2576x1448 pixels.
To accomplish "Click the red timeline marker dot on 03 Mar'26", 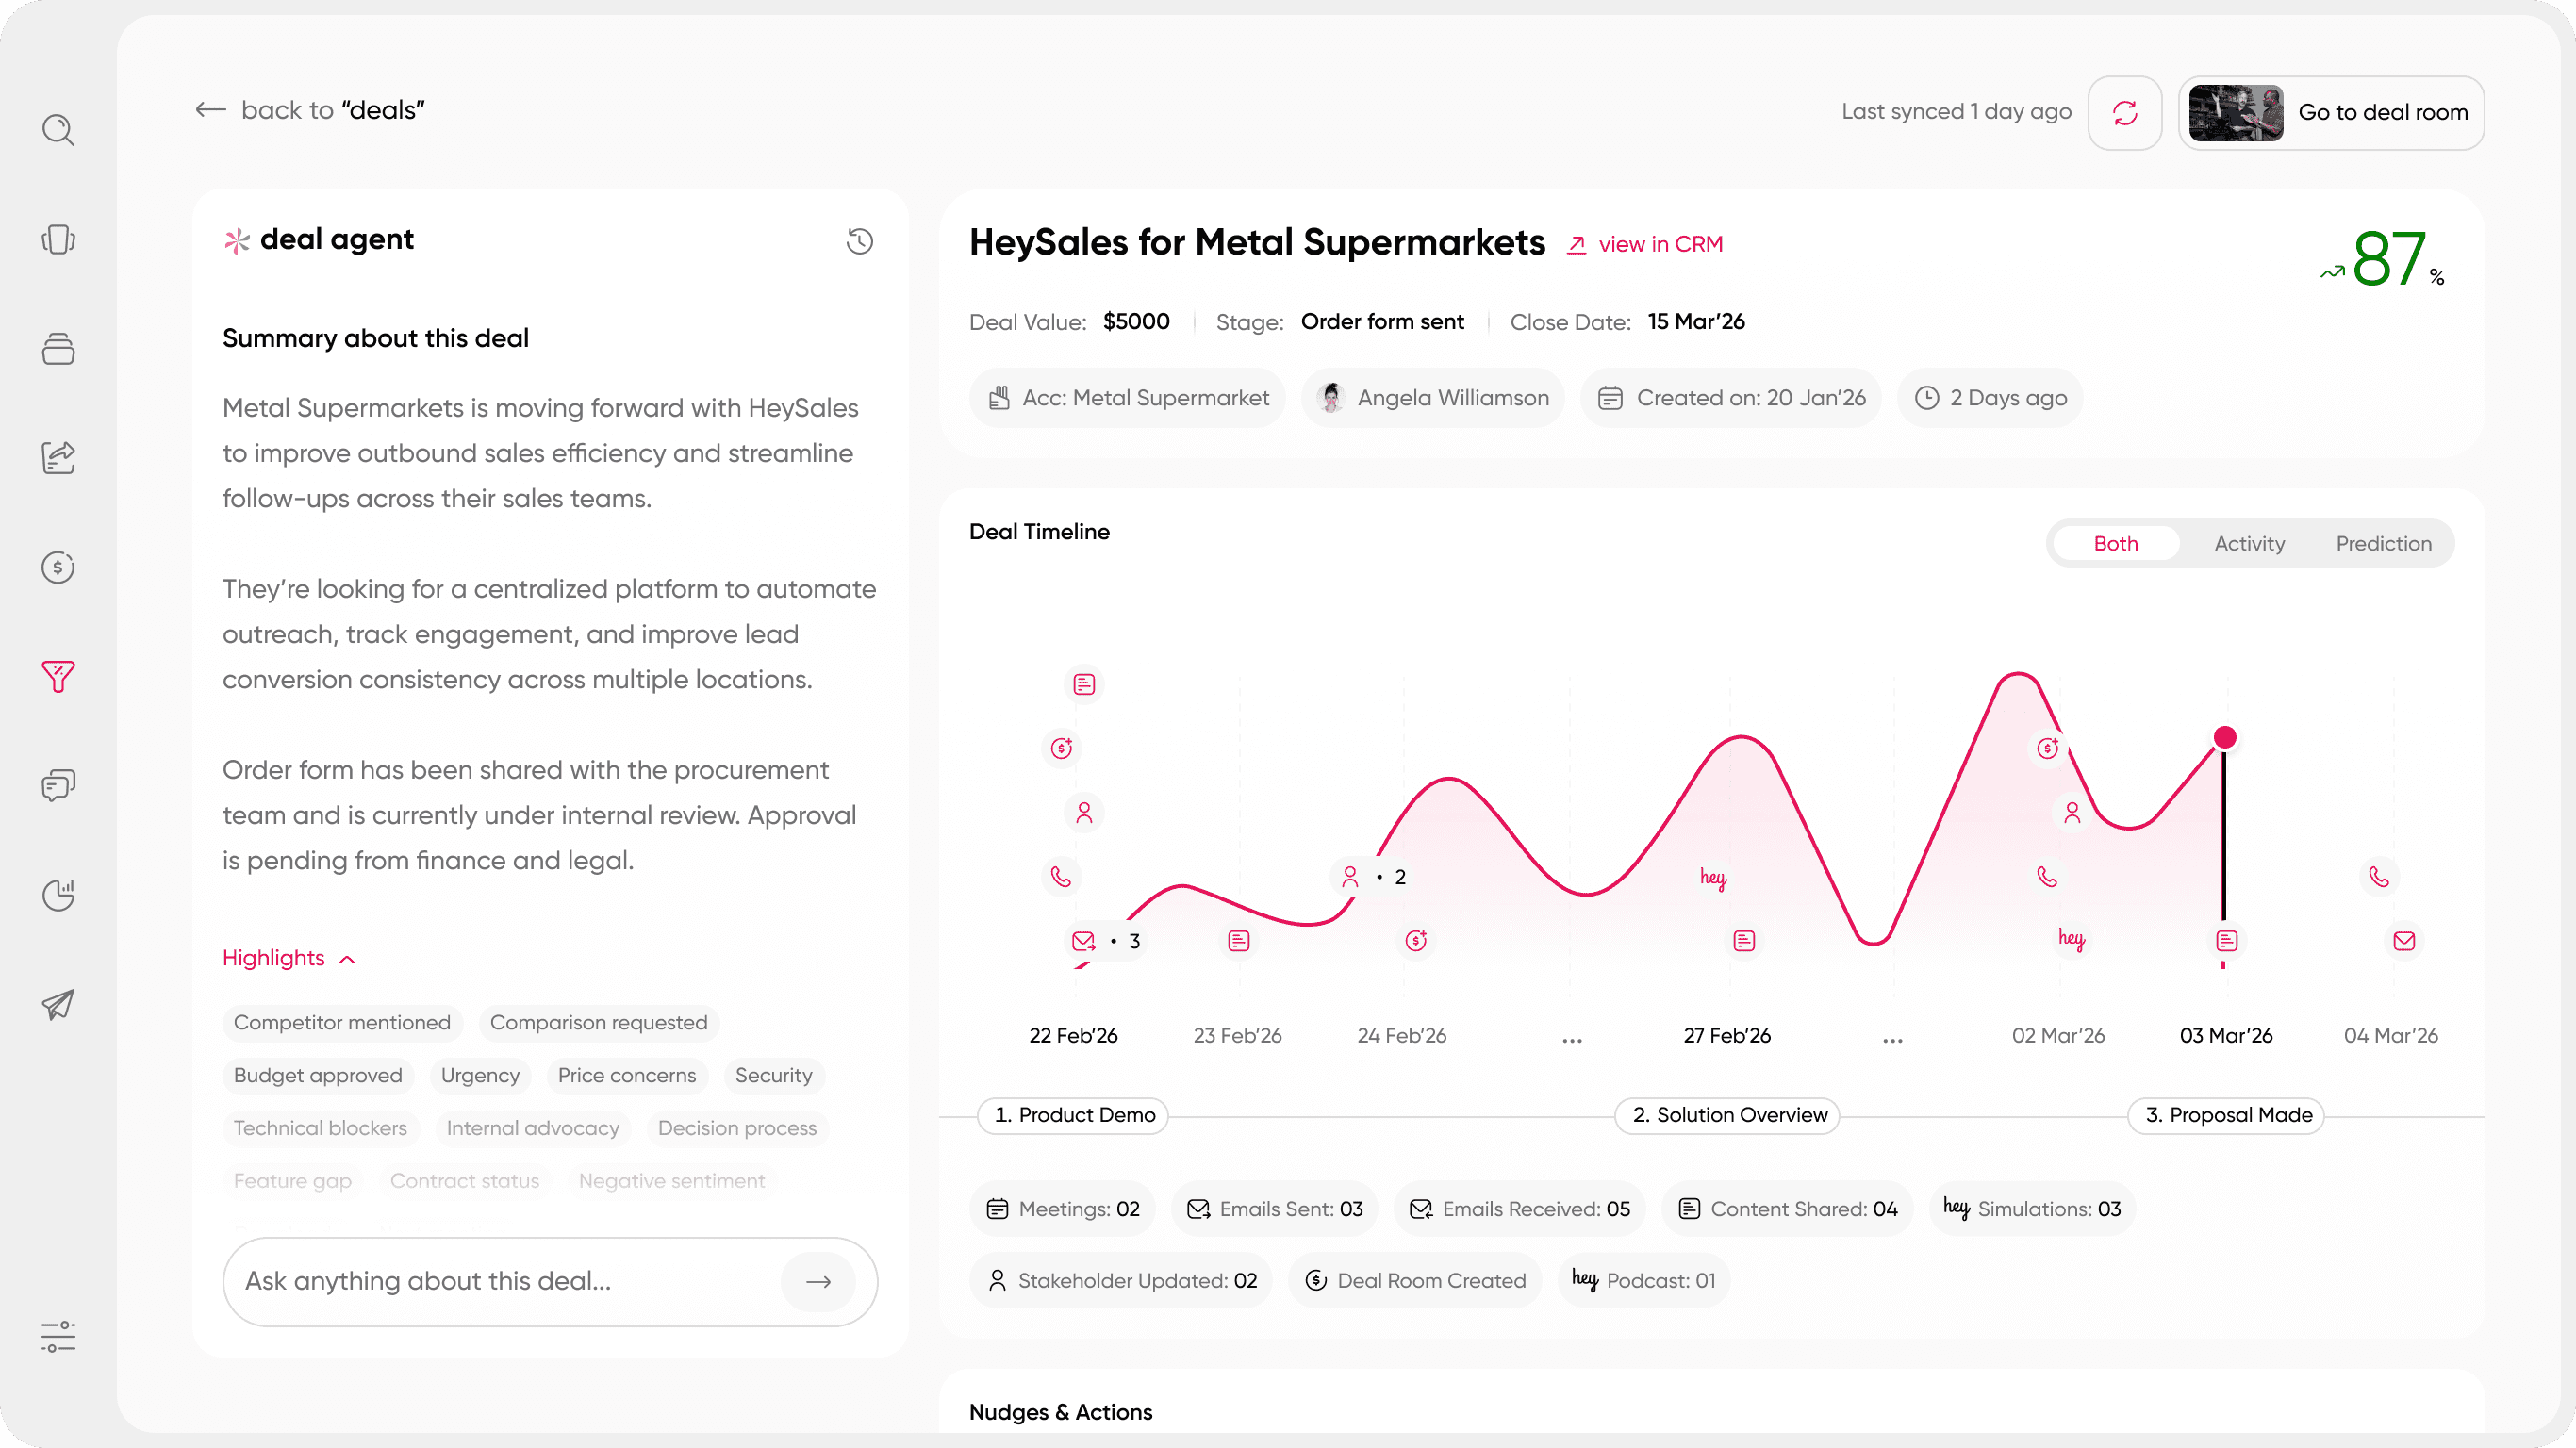I will coord(2225,738).
